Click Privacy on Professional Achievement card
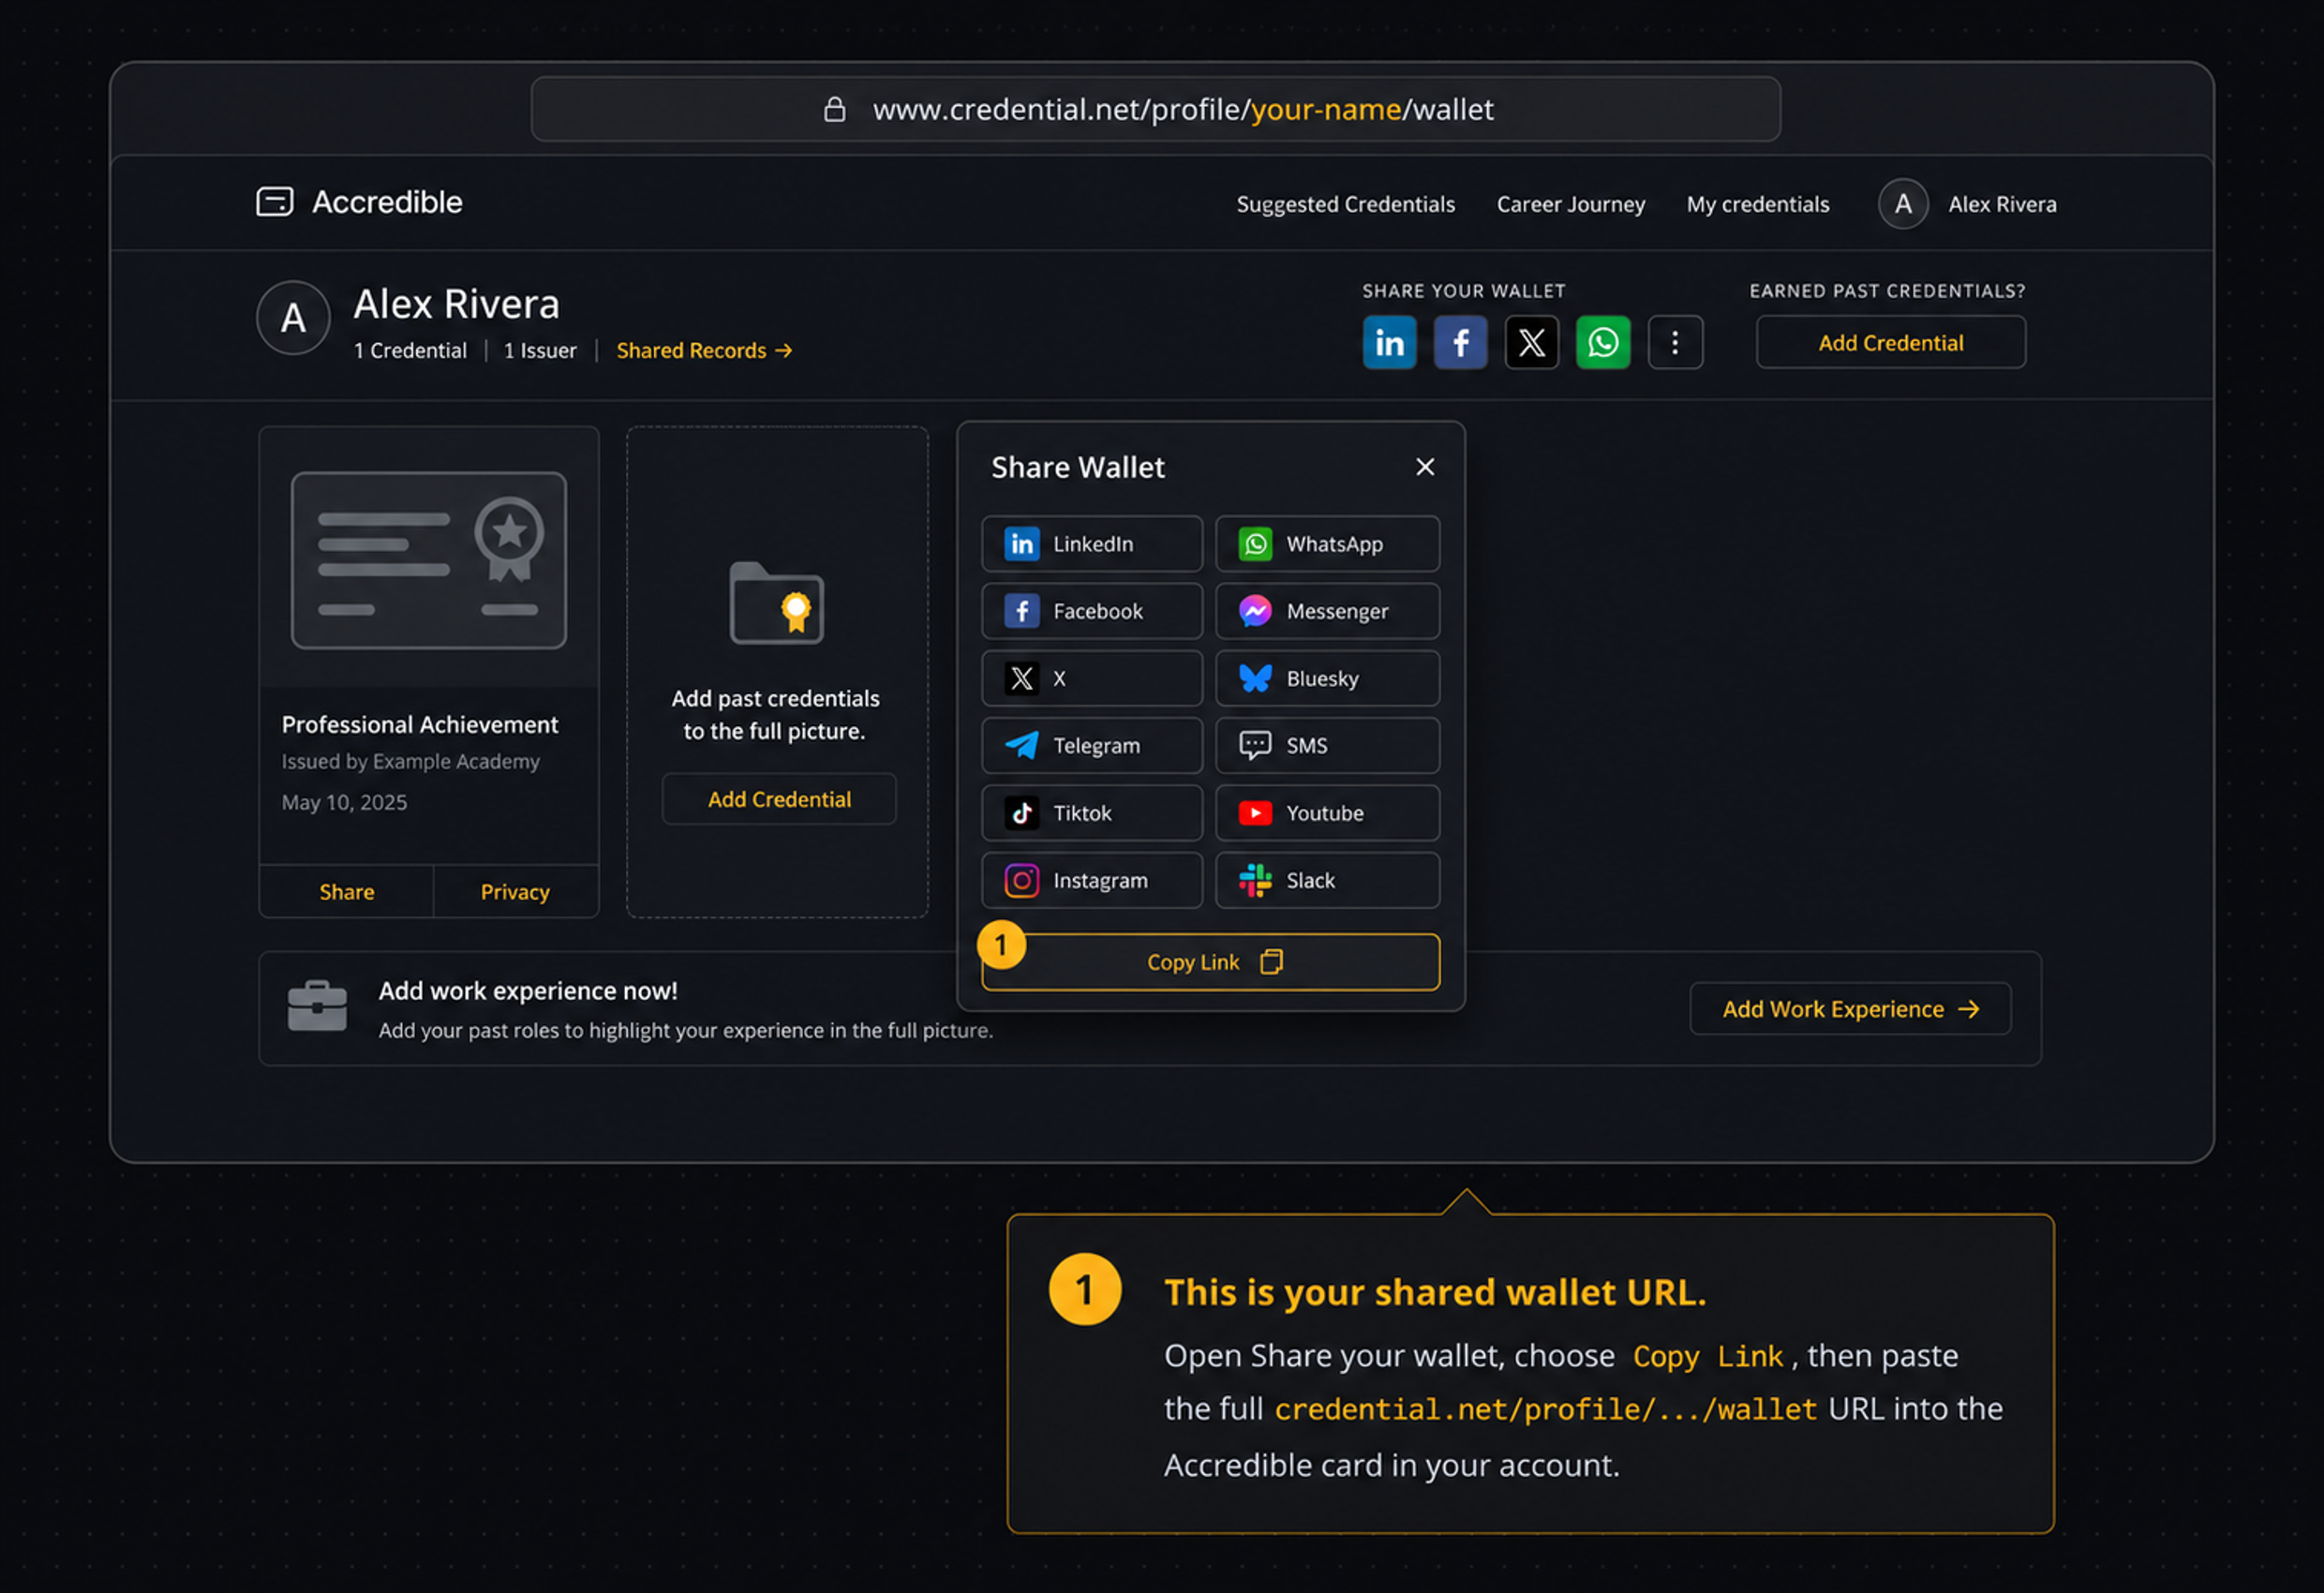Viewport: 2324px width, 1593px height. 515,891
